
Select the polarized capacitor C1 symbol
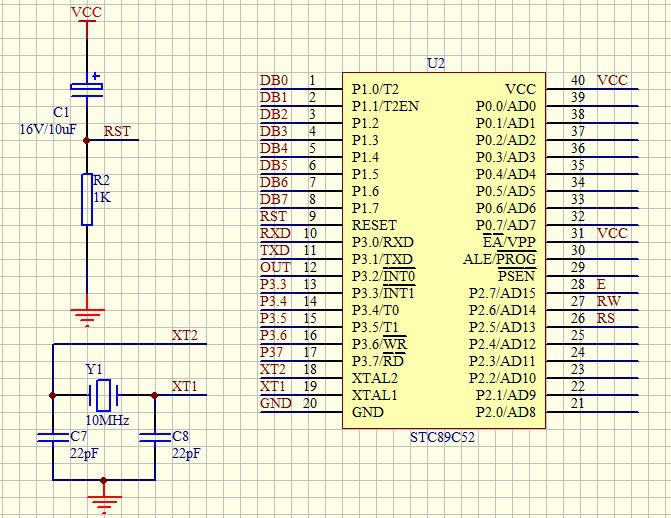tap(87, 87)
